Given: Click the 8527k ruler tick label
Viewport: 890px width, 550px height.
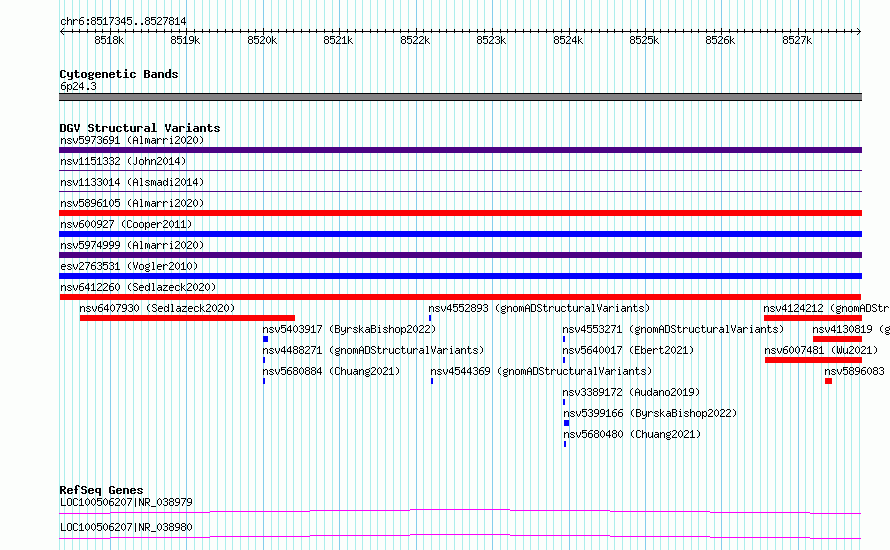Looking at the screenshot, I should point(797,40).
